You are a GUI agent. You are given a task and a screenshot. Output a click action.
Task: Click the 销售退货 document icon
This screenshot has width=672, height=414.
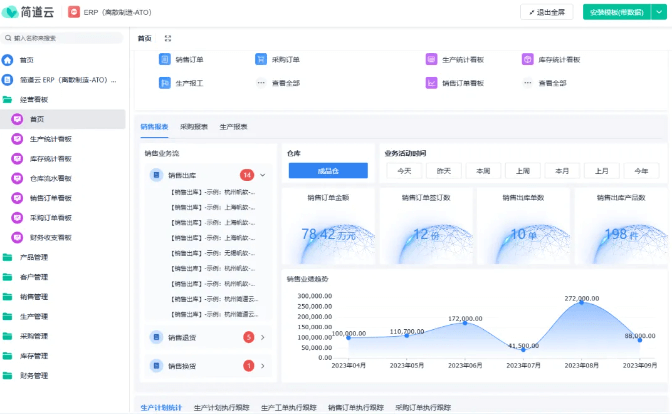coord(156,337)
